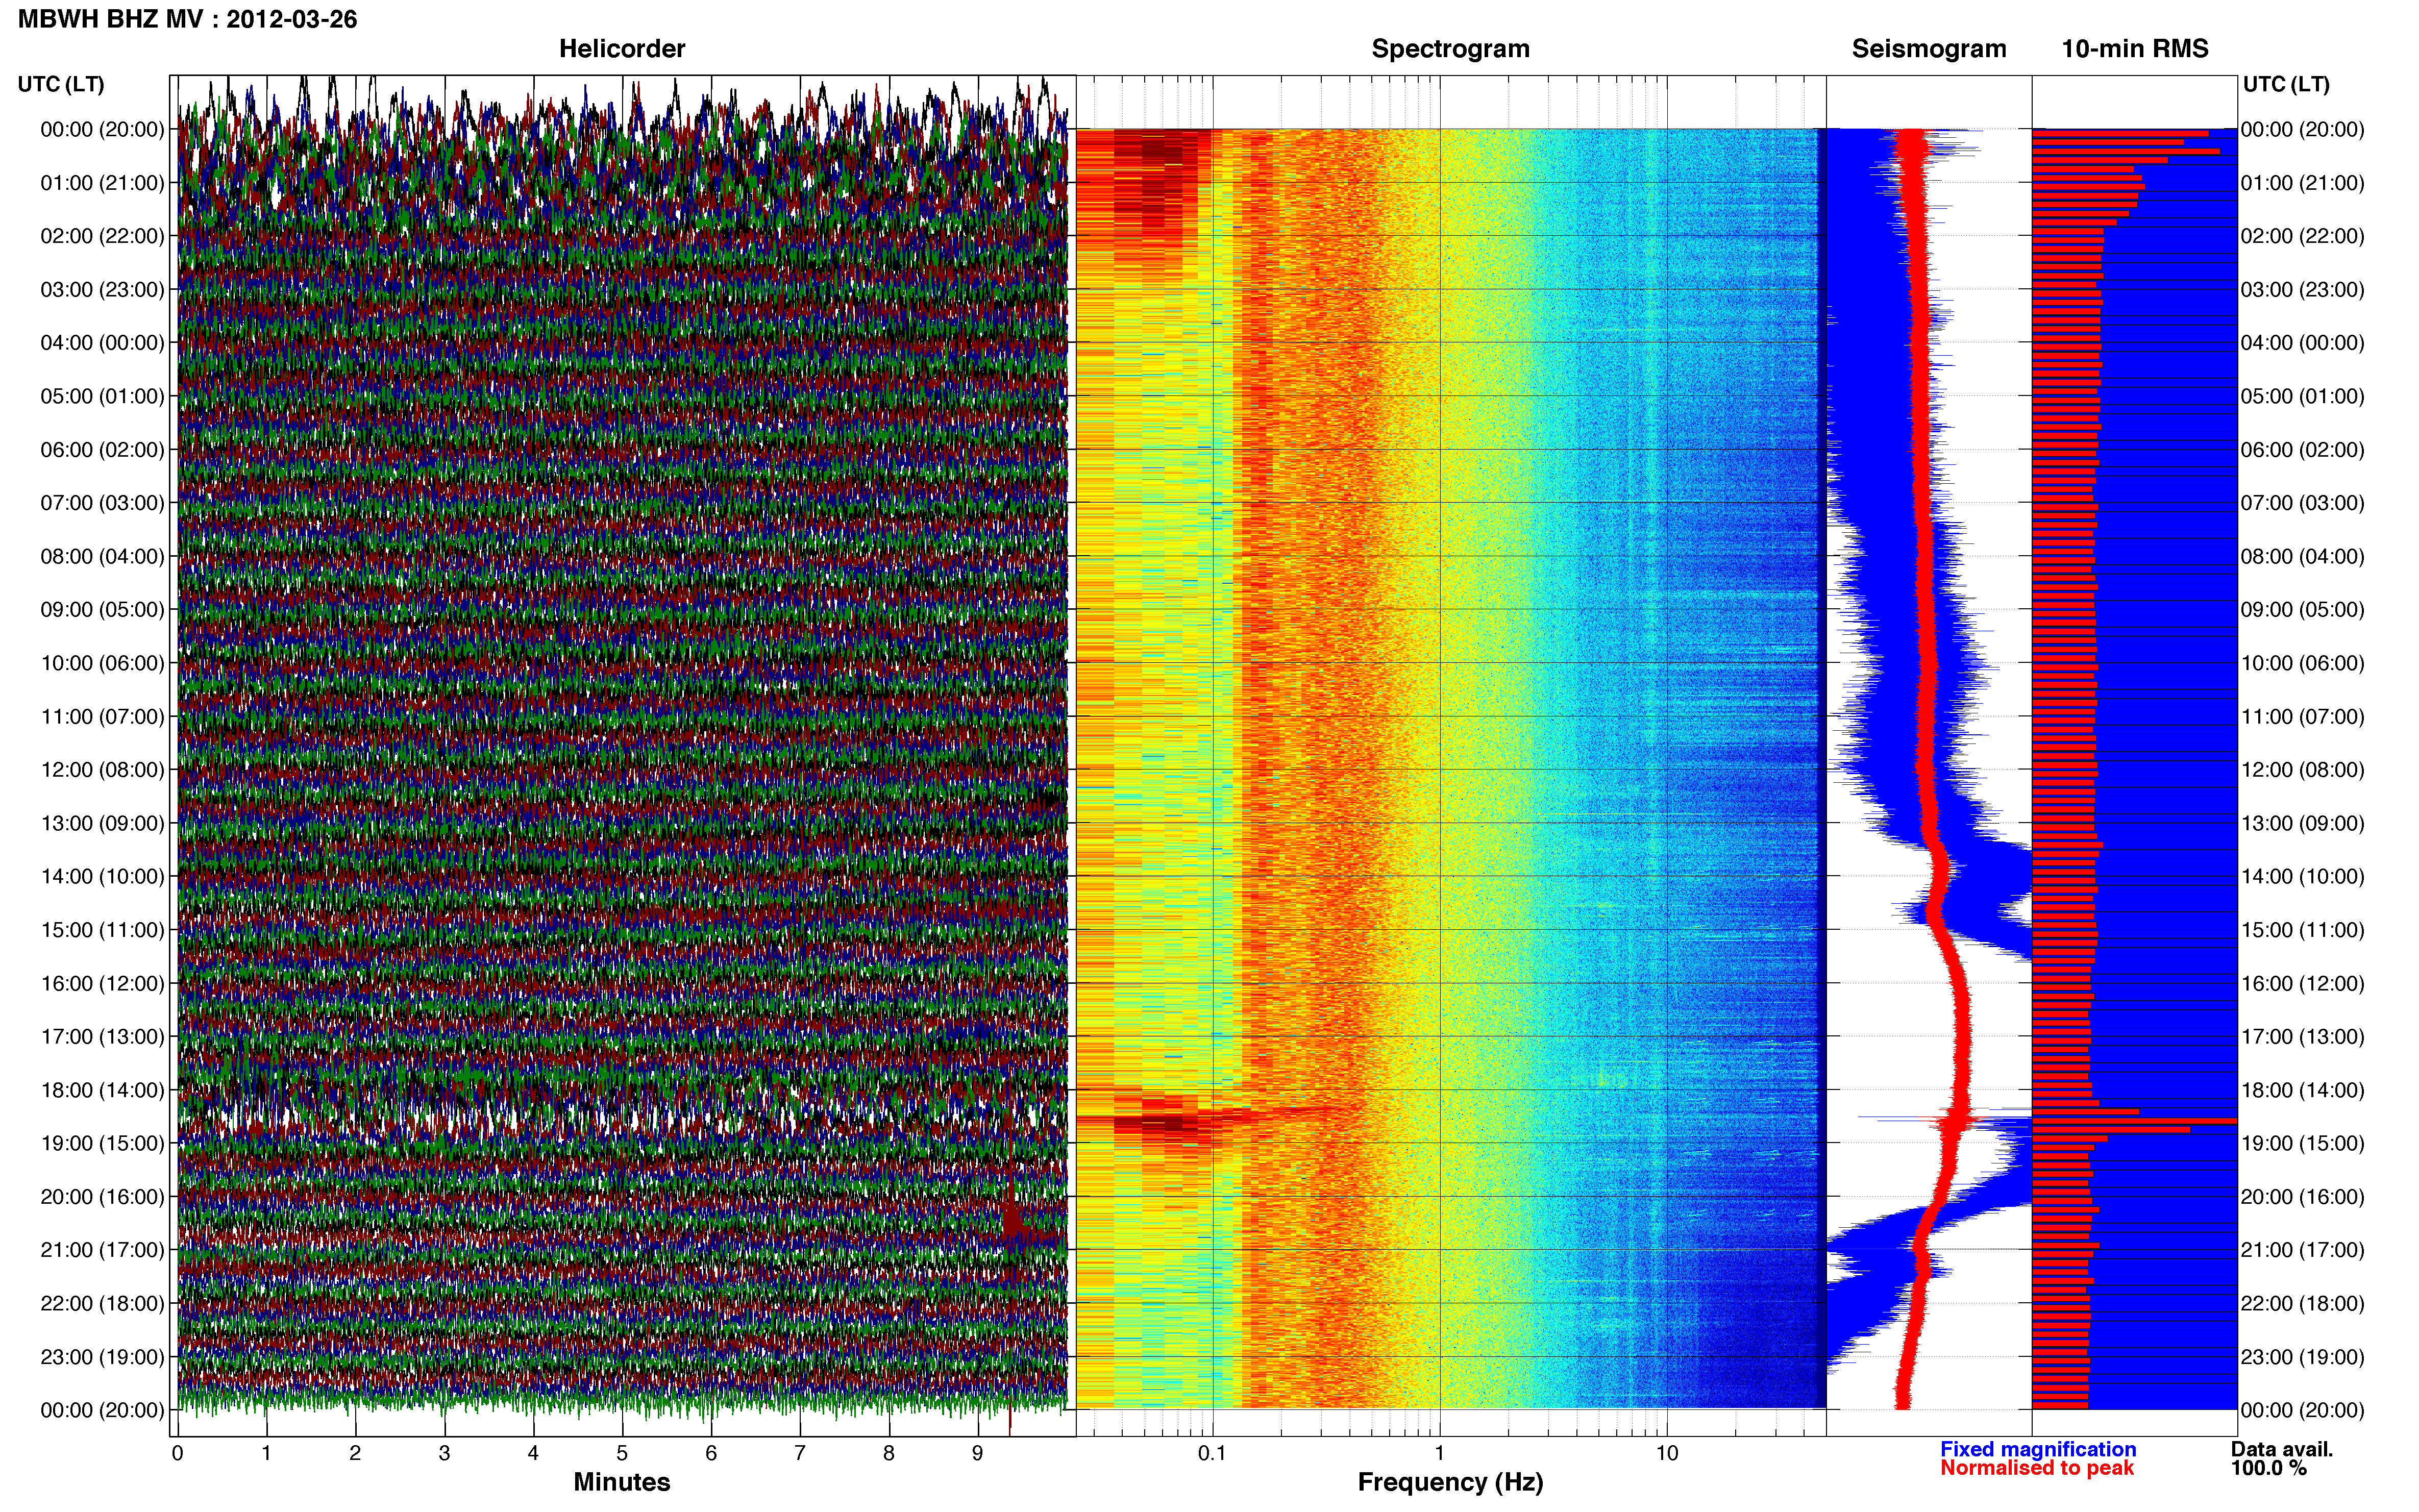2419x1512 pixels.
Task: Click '05:00 (01:00)' left of the Helicorder
Action: coord(102,396)
